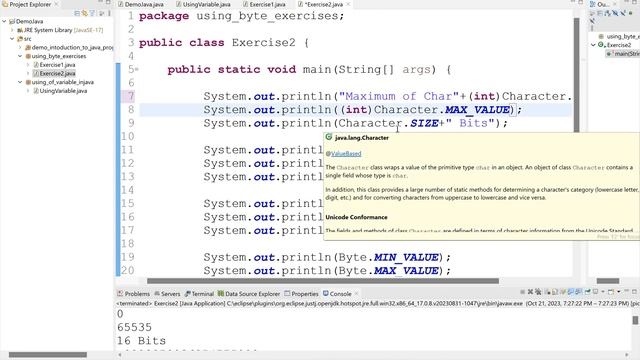
Task: Remove launch from console toolbar
Action: pos(530,292)
